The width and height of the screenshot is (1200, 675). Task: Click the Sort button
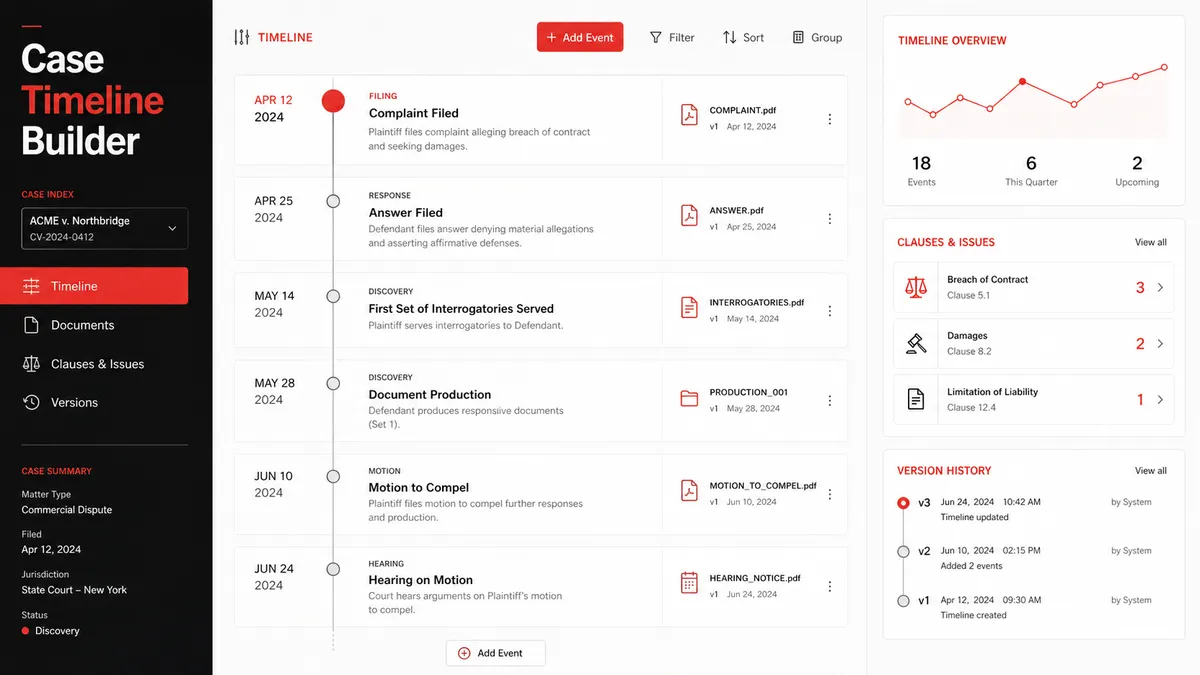click(743, 37)
